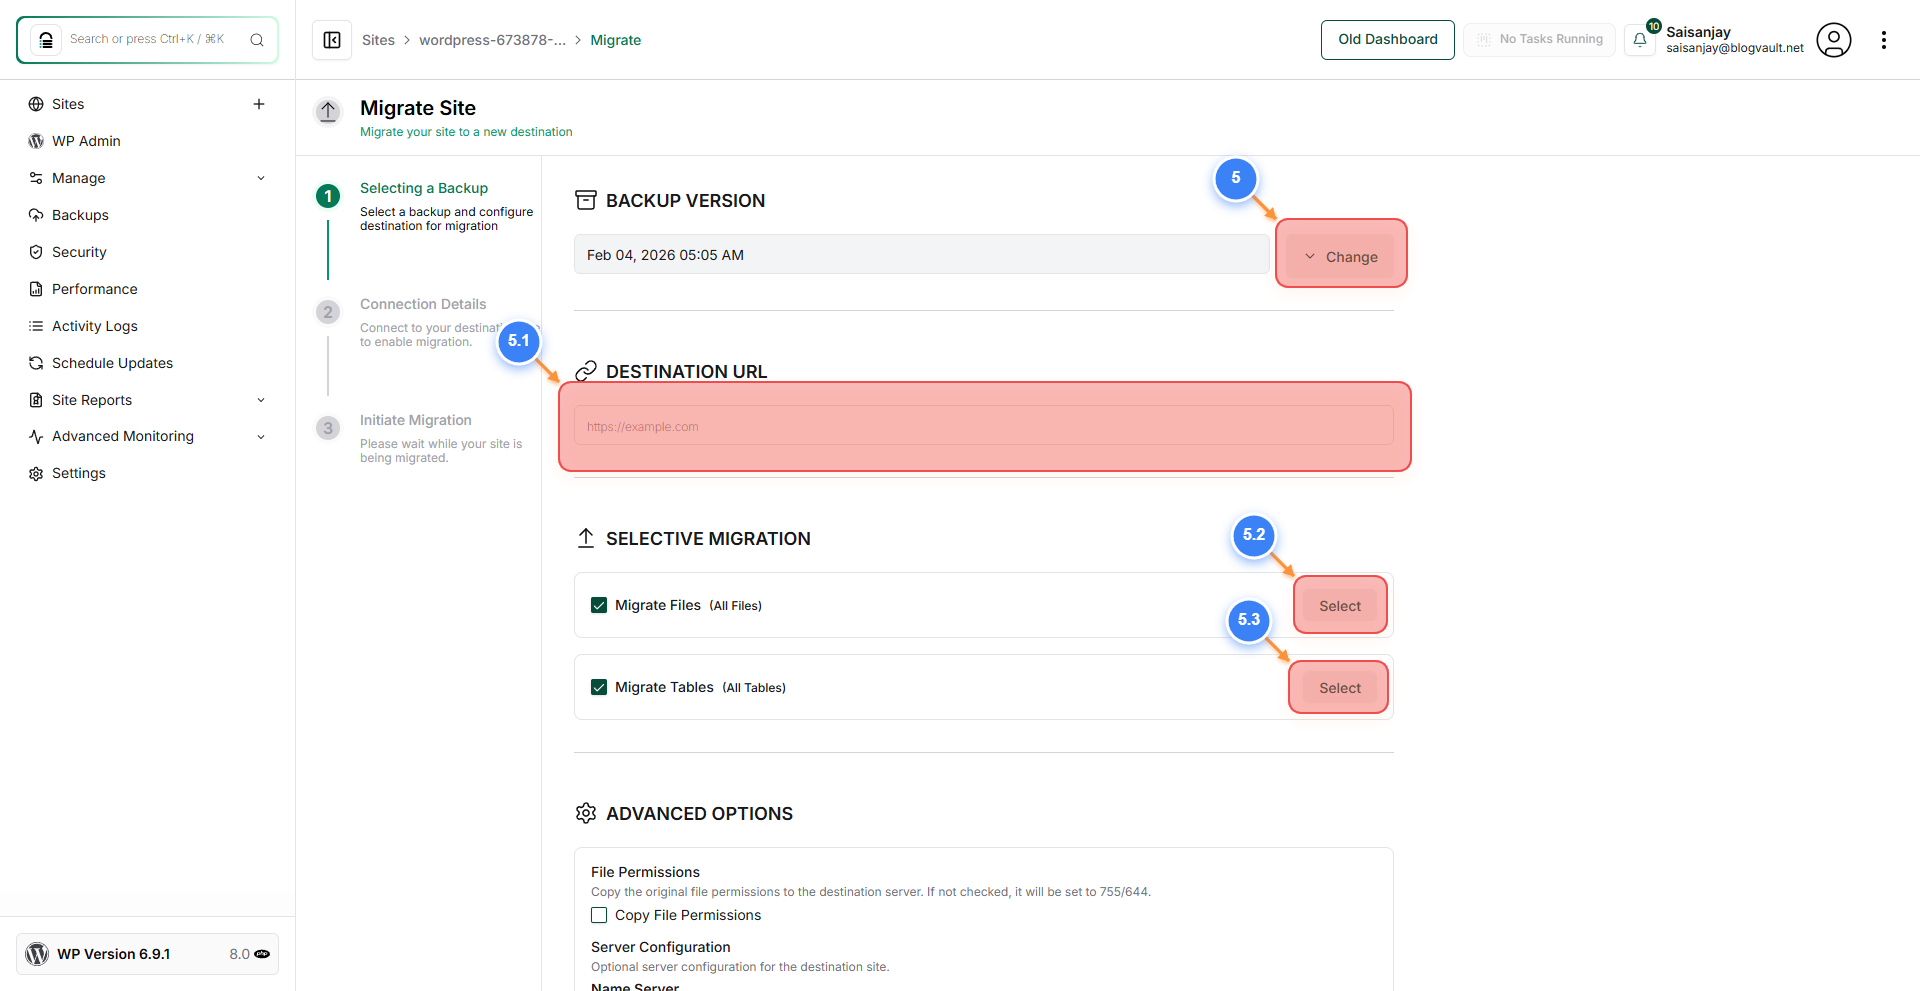
Task: Click the Settings gear icon in sidebar
Action: point(36,473)
